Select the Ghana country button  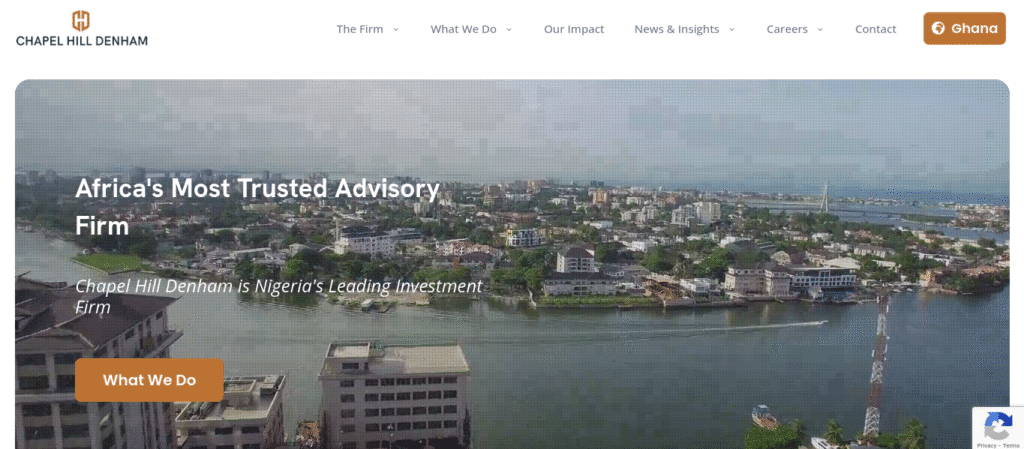pyautogui.click(x=965, y=28)
